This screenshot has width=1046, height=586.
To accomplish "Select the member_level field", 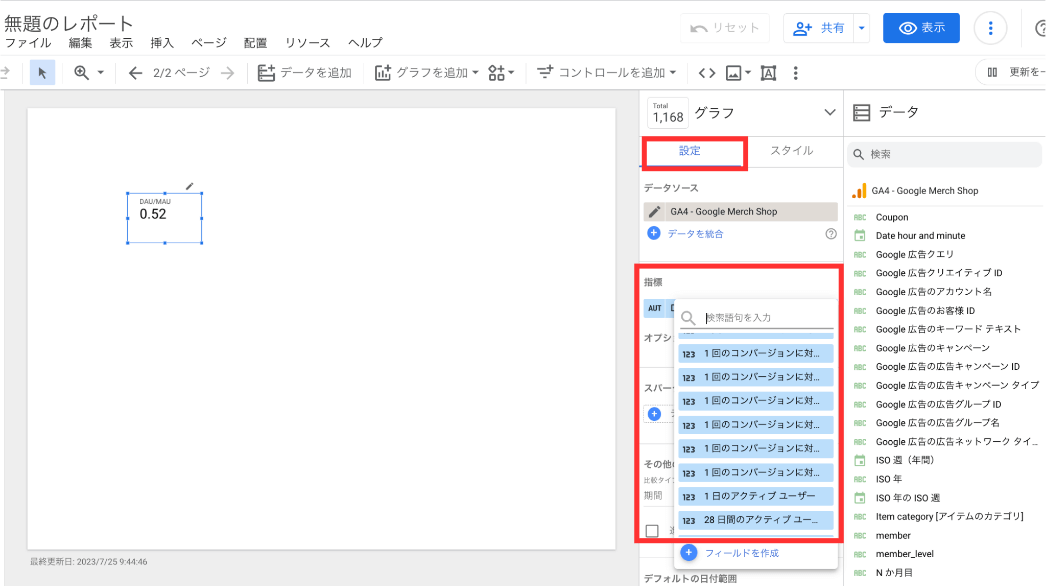I will [x=905, y=554].
